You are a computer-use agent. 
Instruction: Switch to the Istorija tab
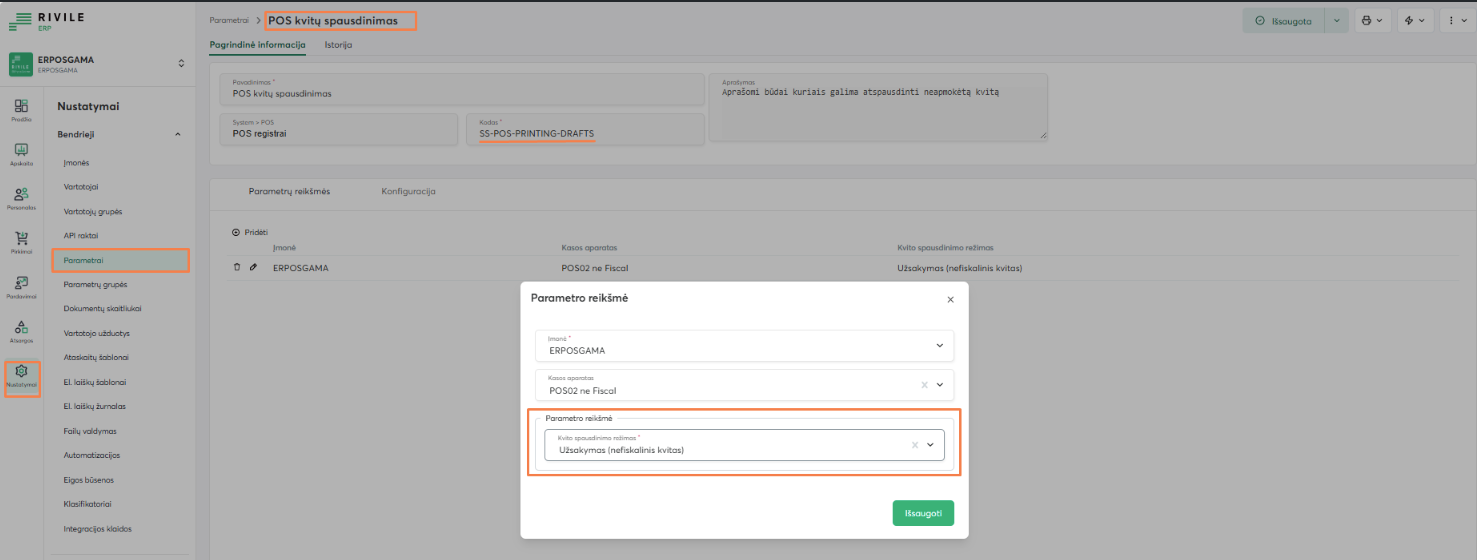pos(338,45)
